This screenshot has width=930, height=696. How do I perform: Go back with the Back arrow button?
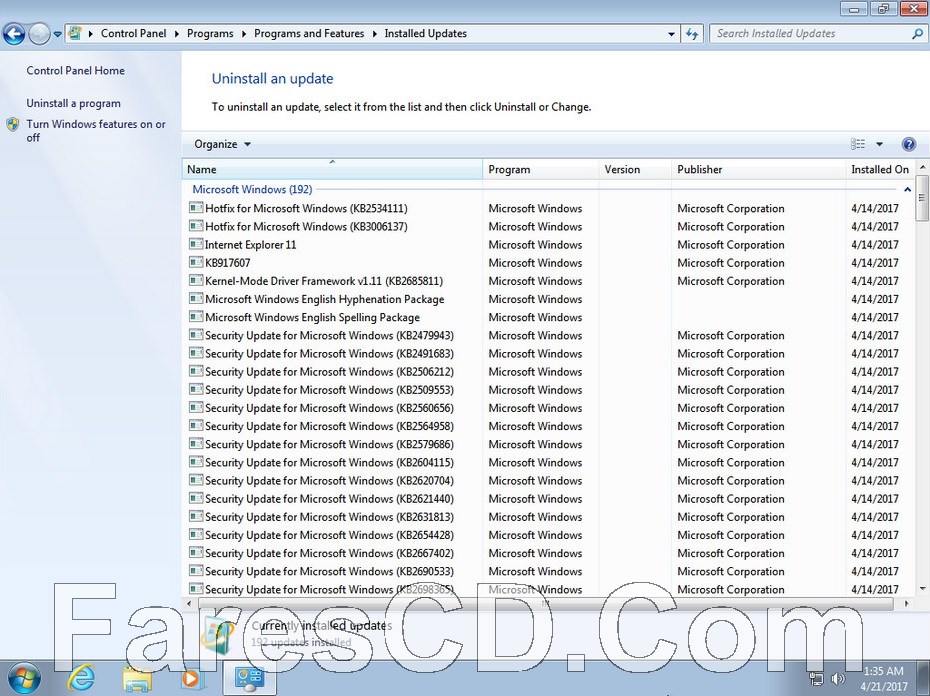point(14,34)
